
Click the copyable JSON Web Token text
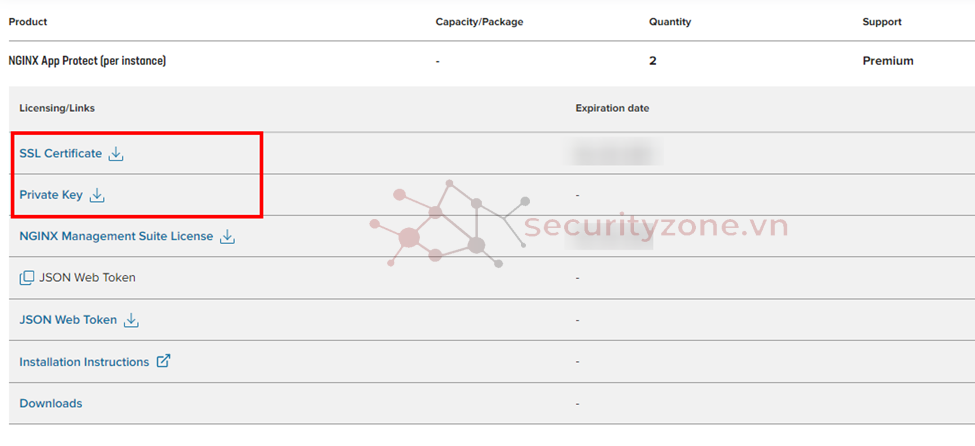(x=87, y=278)
